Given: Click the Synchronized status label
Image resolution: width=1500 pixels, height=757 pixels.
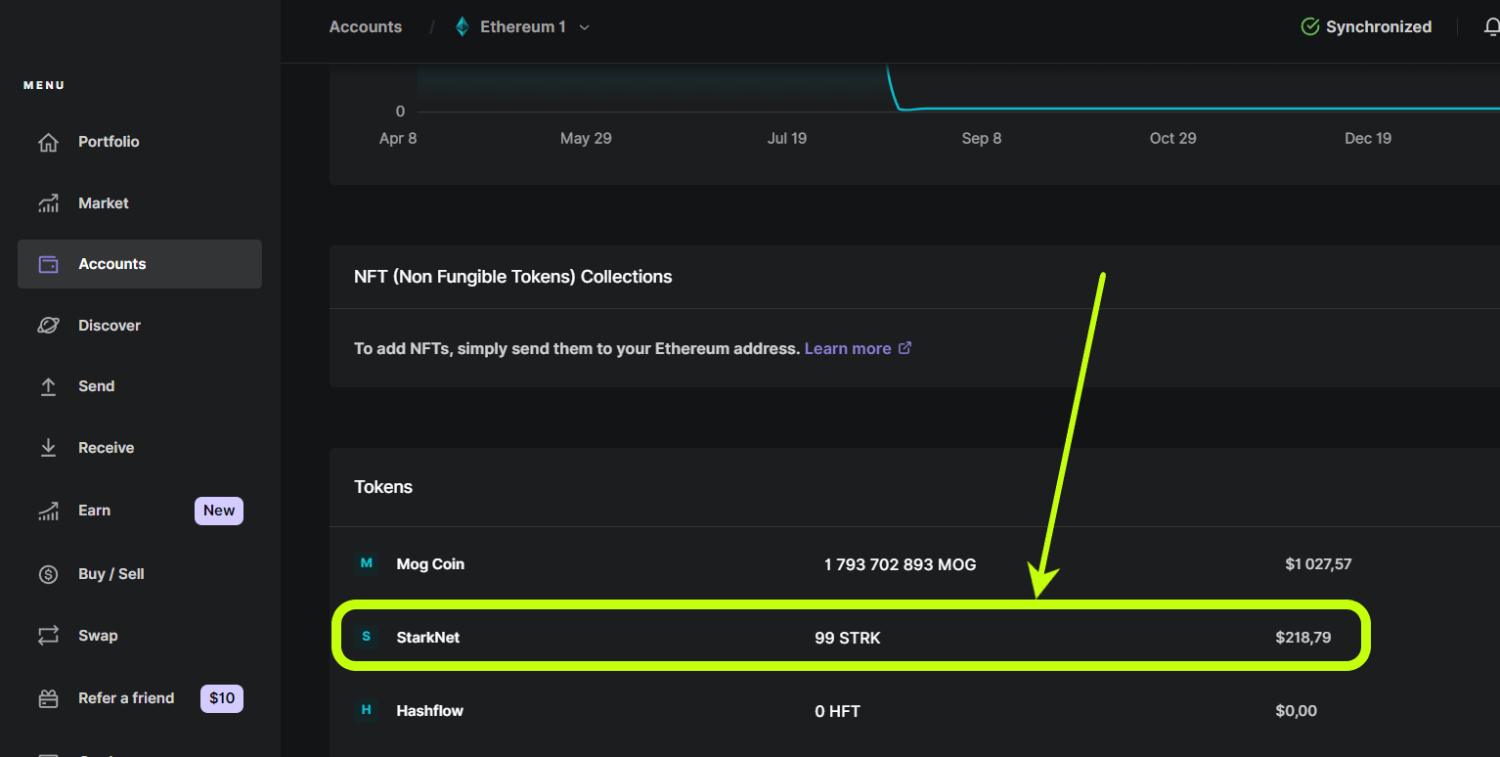Looking at the screenshot, I should click(x=1378, y=27).
